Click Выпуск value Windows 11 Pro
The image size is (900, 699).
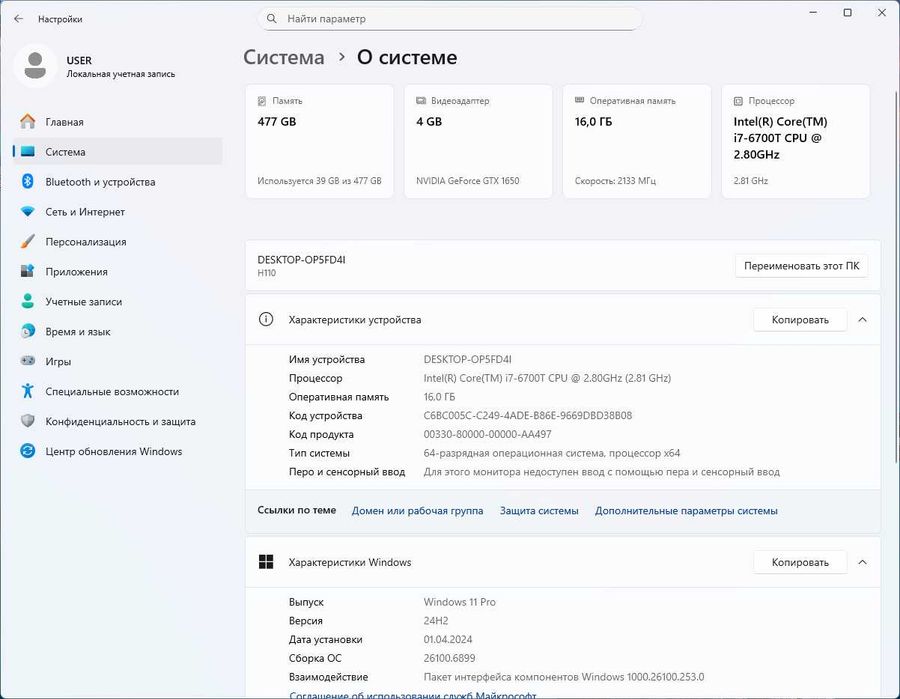[459, 602]
